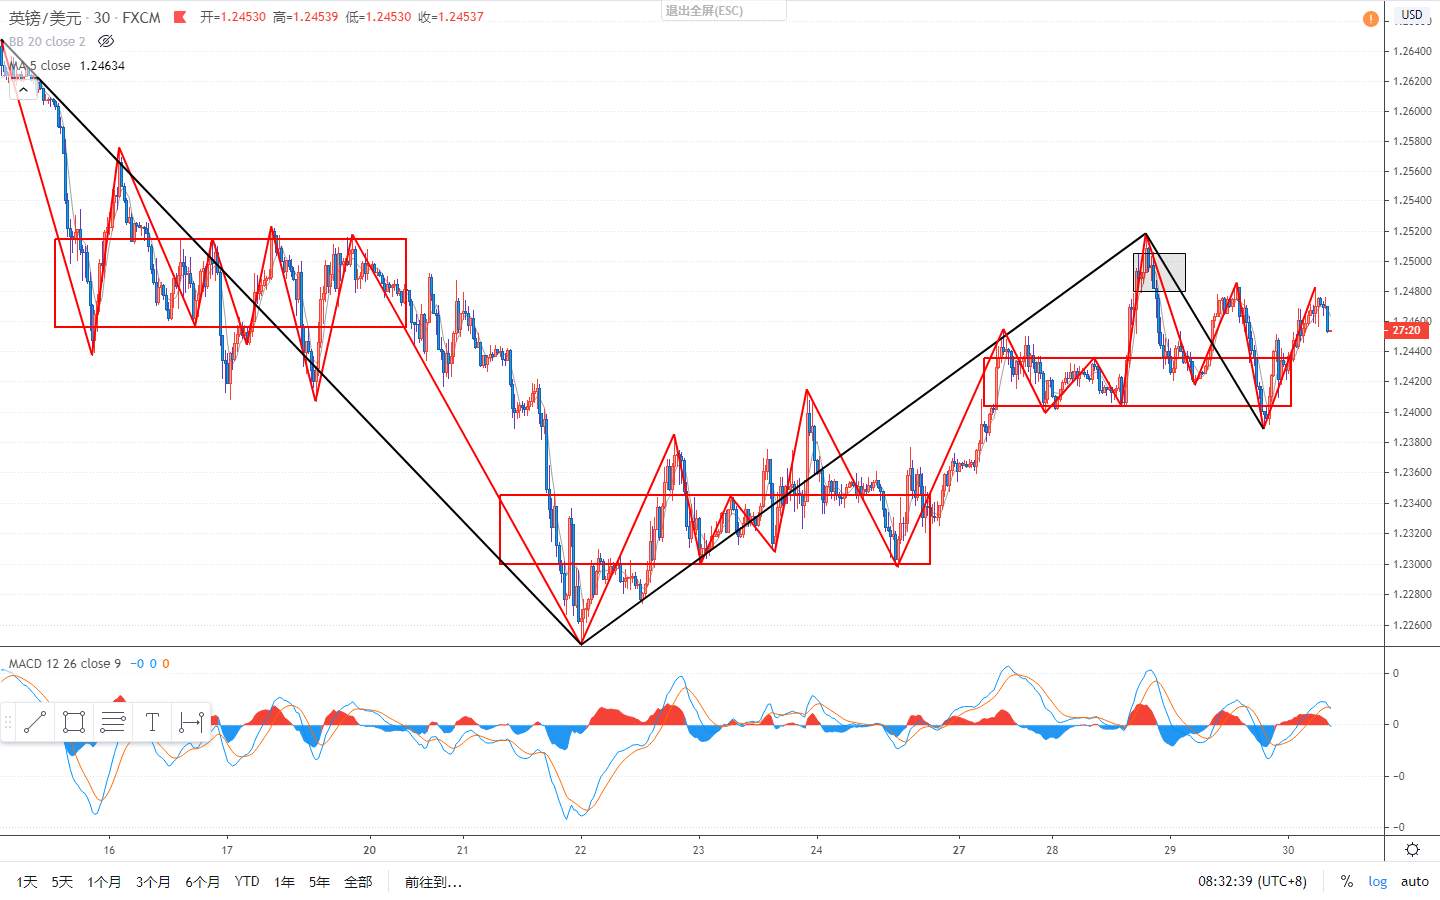Grab the floating drawing toolbar handle
Image resolution: width=1440 pixels, height=900 pixels.
pos(8,722)
